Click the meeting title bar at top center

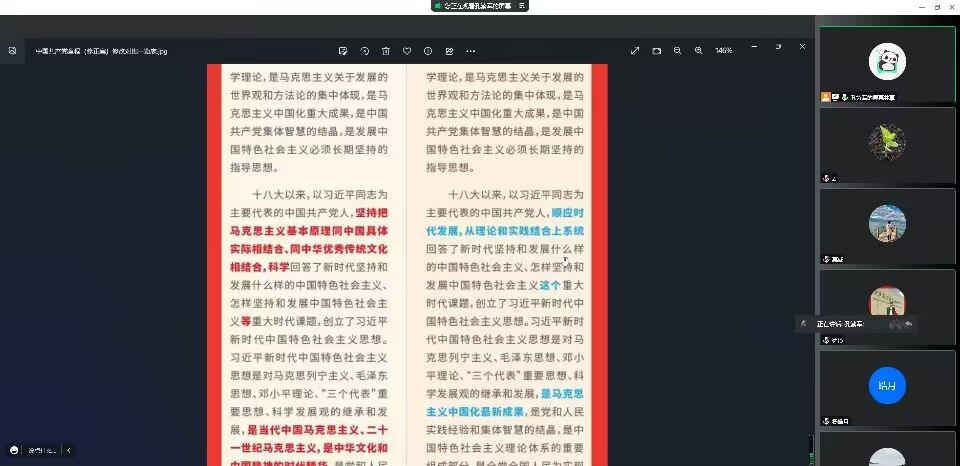(x=480, y=6)
